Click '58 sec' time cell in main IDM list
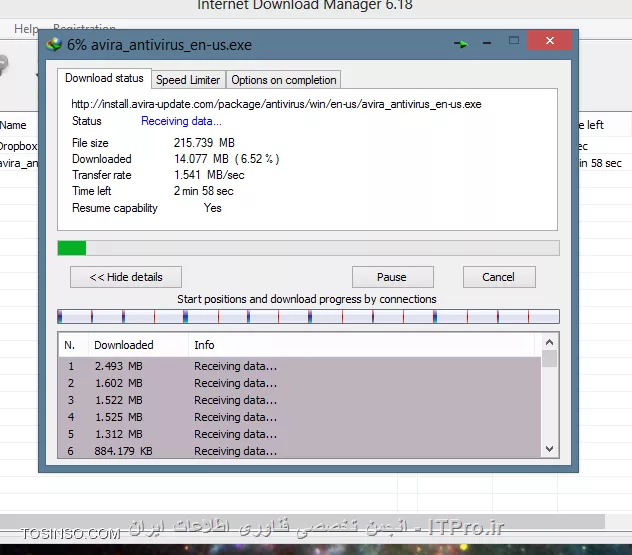 (600, 163)
